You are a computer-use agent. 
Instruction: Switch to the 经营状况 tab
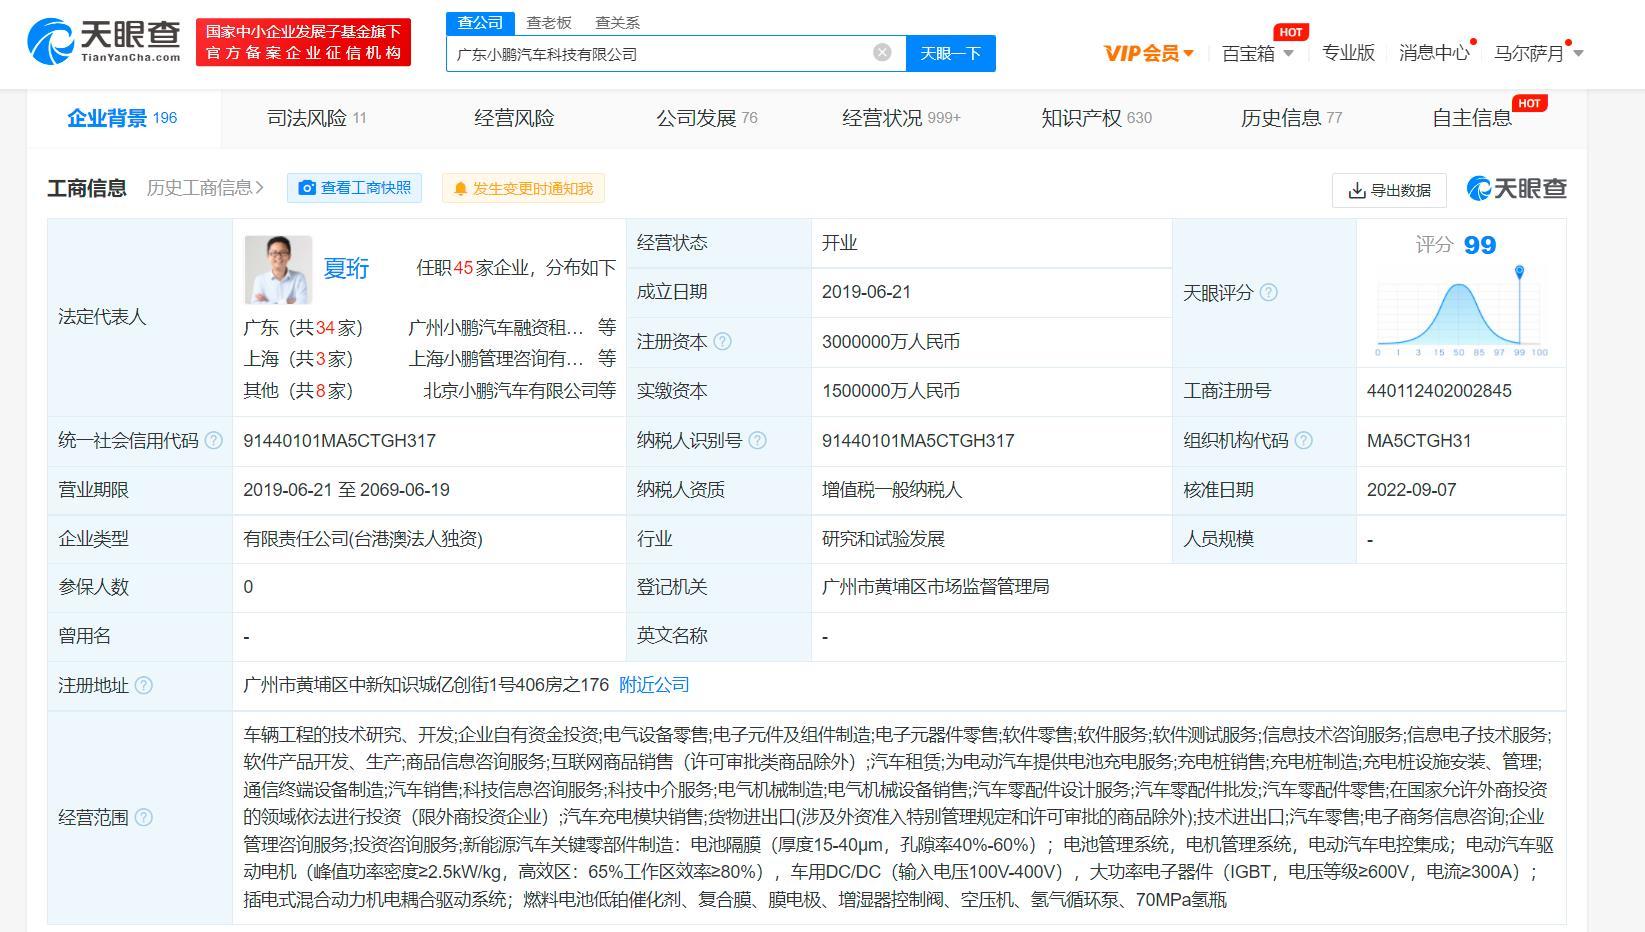pos(901,118)
